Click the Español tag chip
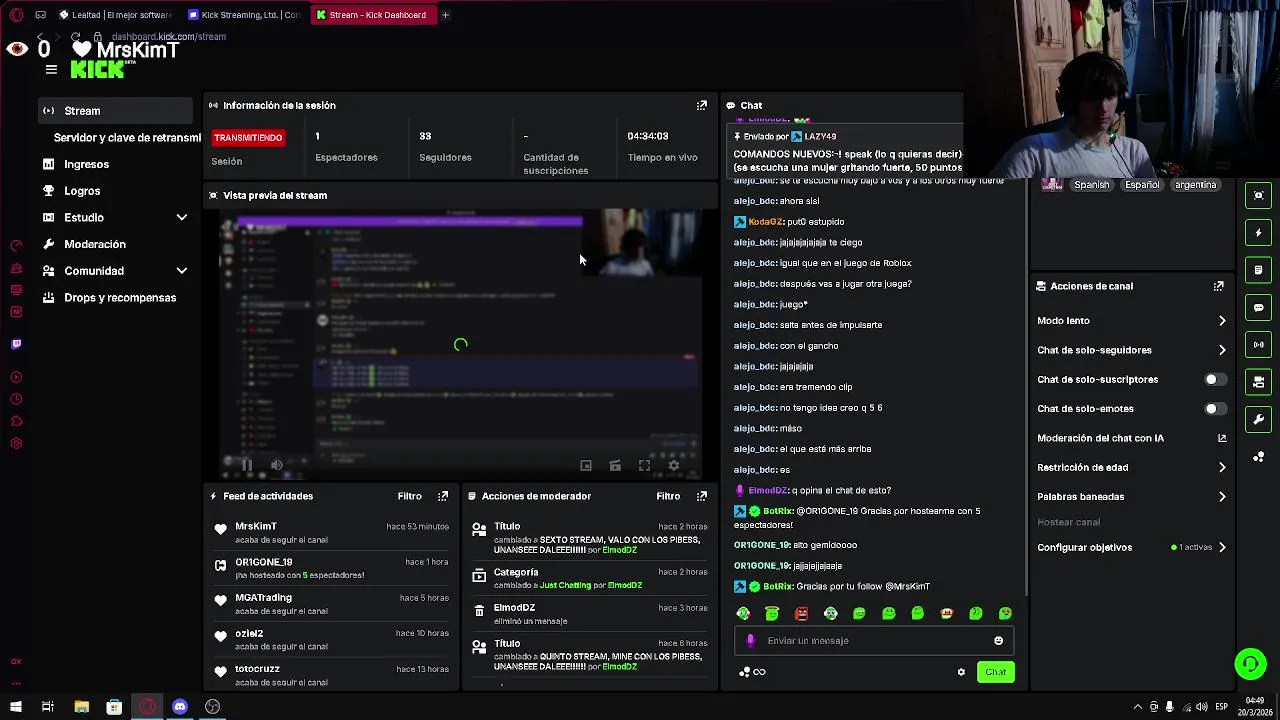Screen dimensions: 1280x720 [1141, 185]
